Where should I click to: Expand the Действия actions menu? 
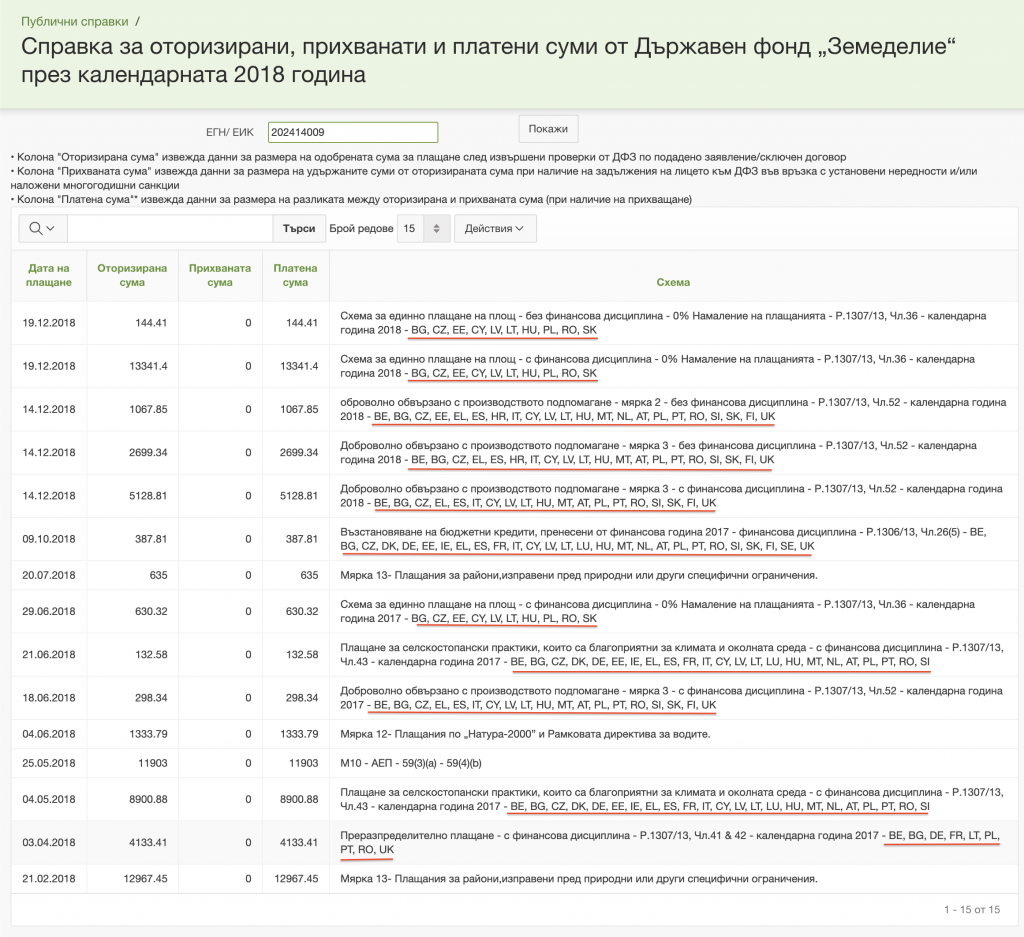coord(495,228)
